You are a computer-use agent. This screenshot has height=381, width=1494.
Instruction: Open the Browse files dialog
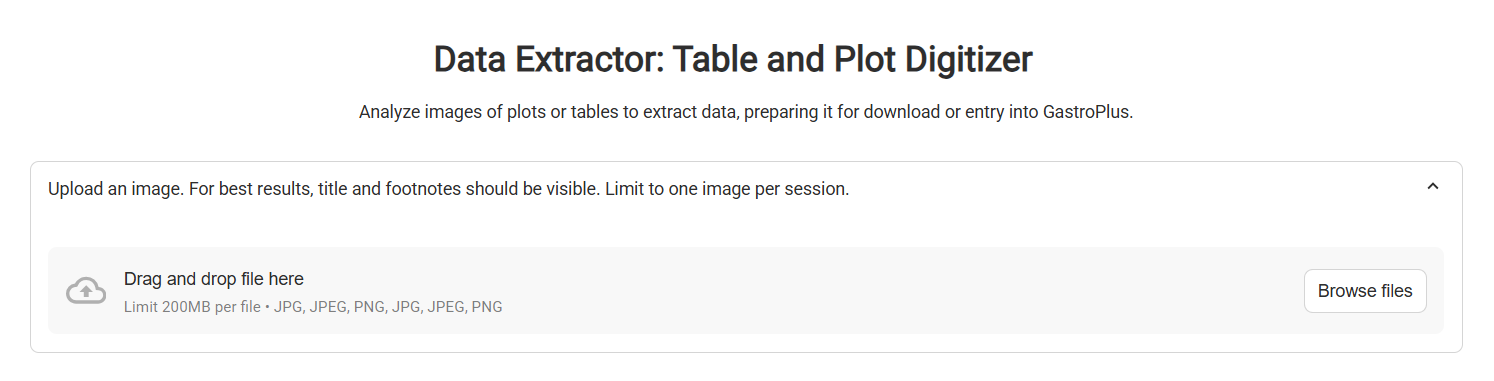[1365, 291]
